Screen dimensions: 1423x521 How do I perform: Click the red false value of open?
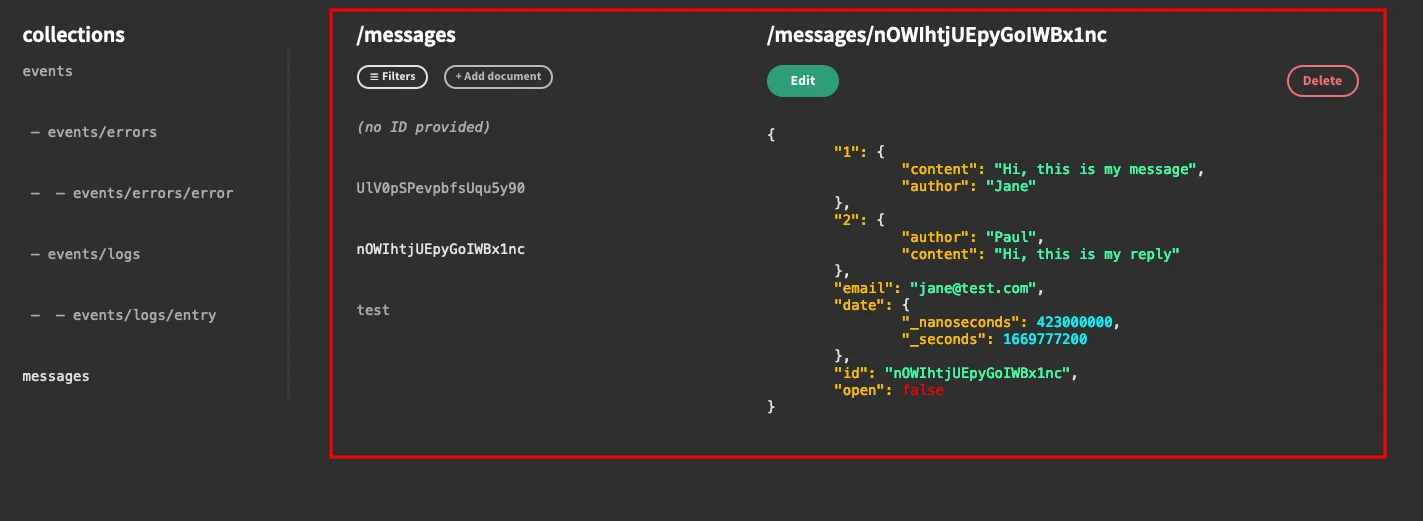pyautogui.click(x=922, y=390)
